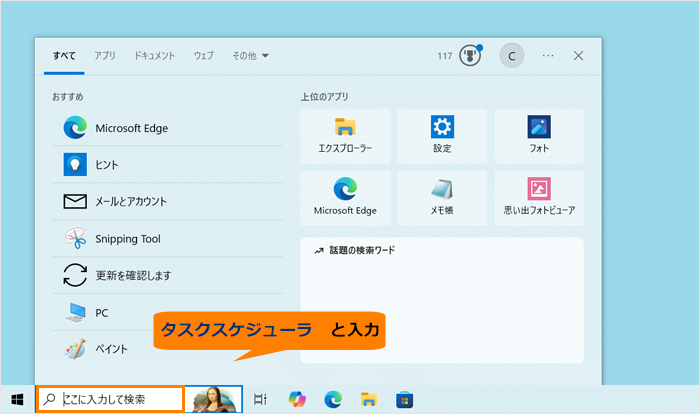Open エクスプローラー top app tile

point(345,136)
